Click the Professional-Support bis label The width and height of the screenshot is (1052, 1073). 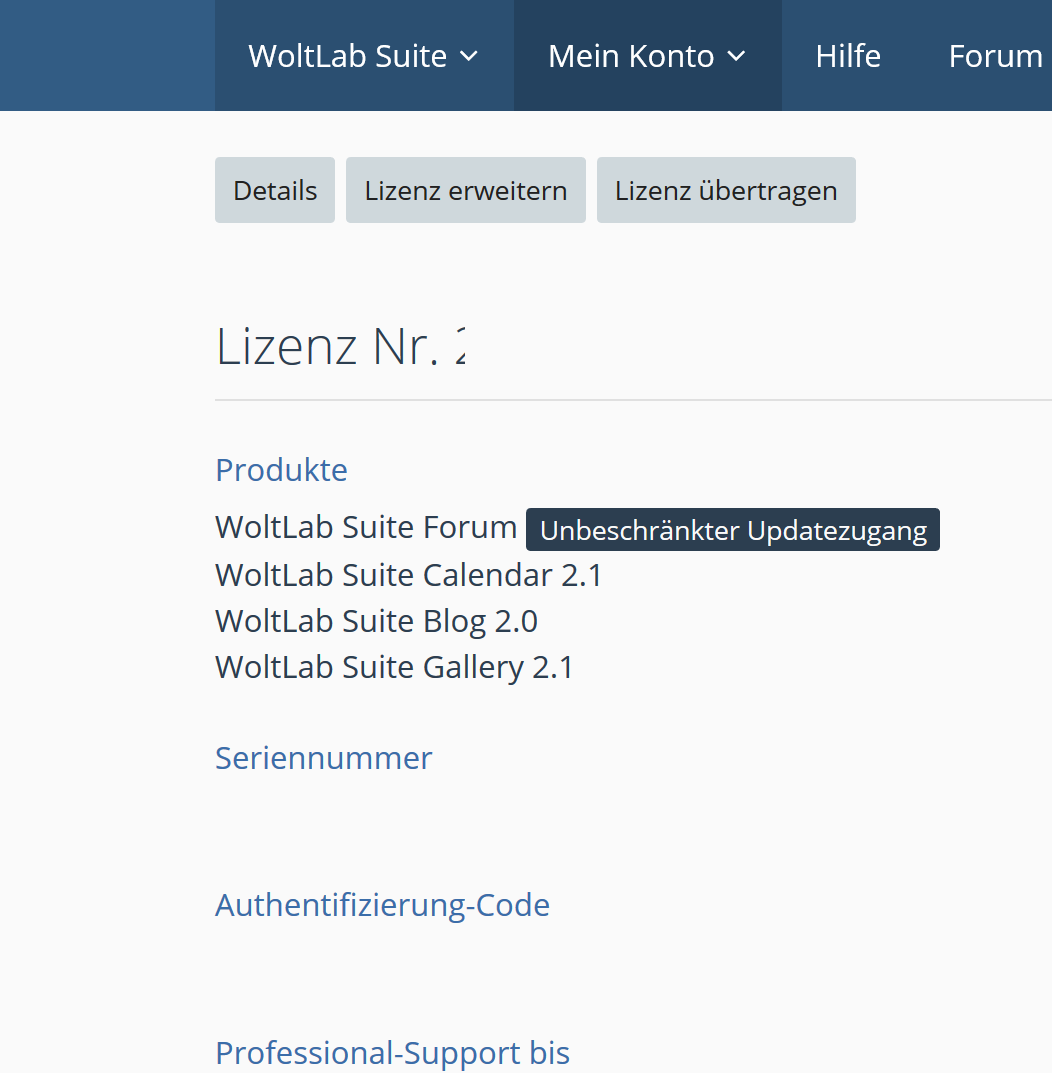click(x=392, y=1052)
